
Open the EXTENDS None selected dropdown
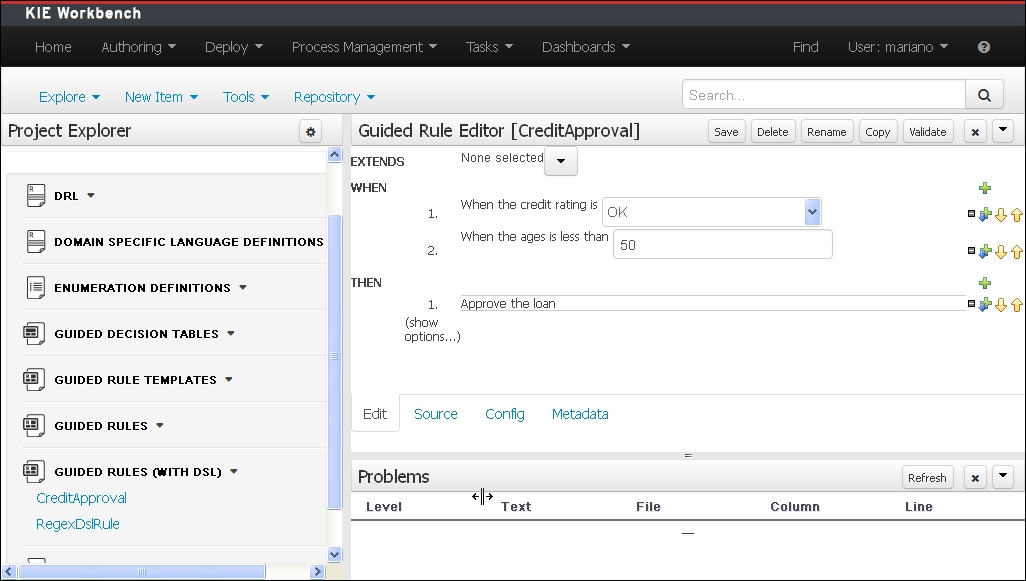click(x=561, y=161)
